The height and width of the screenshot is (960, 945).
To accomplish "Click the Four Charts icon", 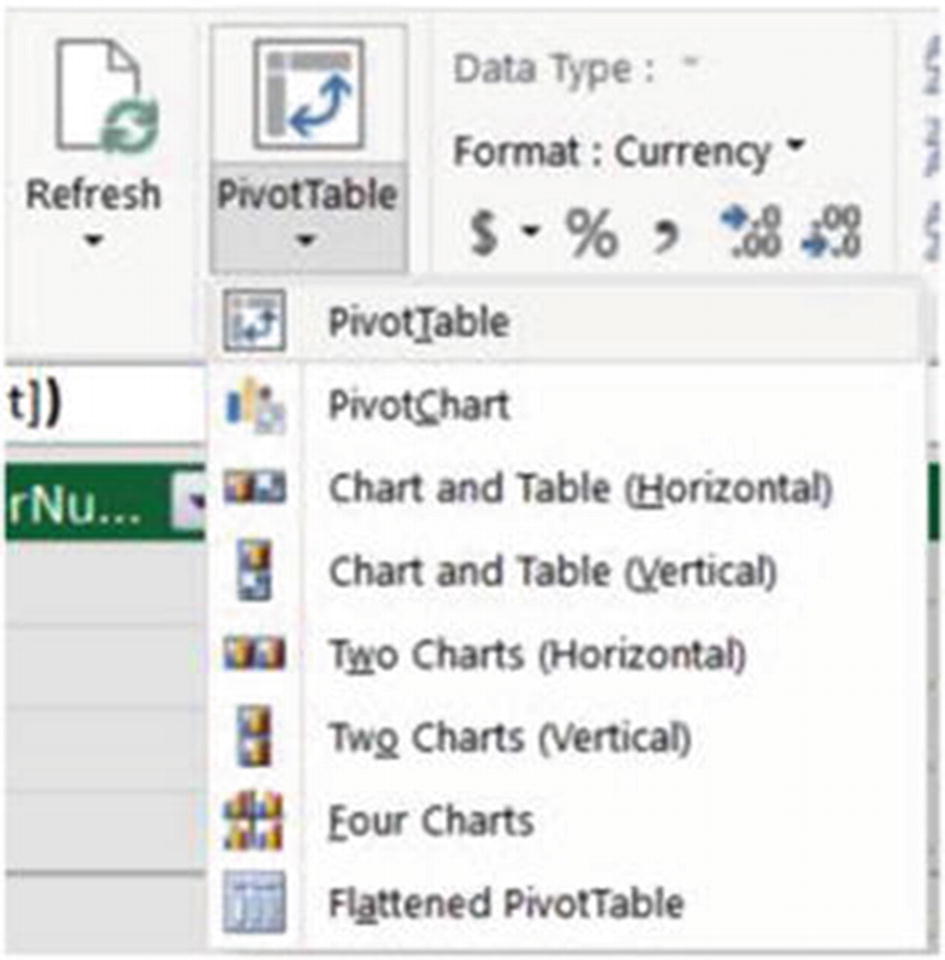I will [255, 820].
